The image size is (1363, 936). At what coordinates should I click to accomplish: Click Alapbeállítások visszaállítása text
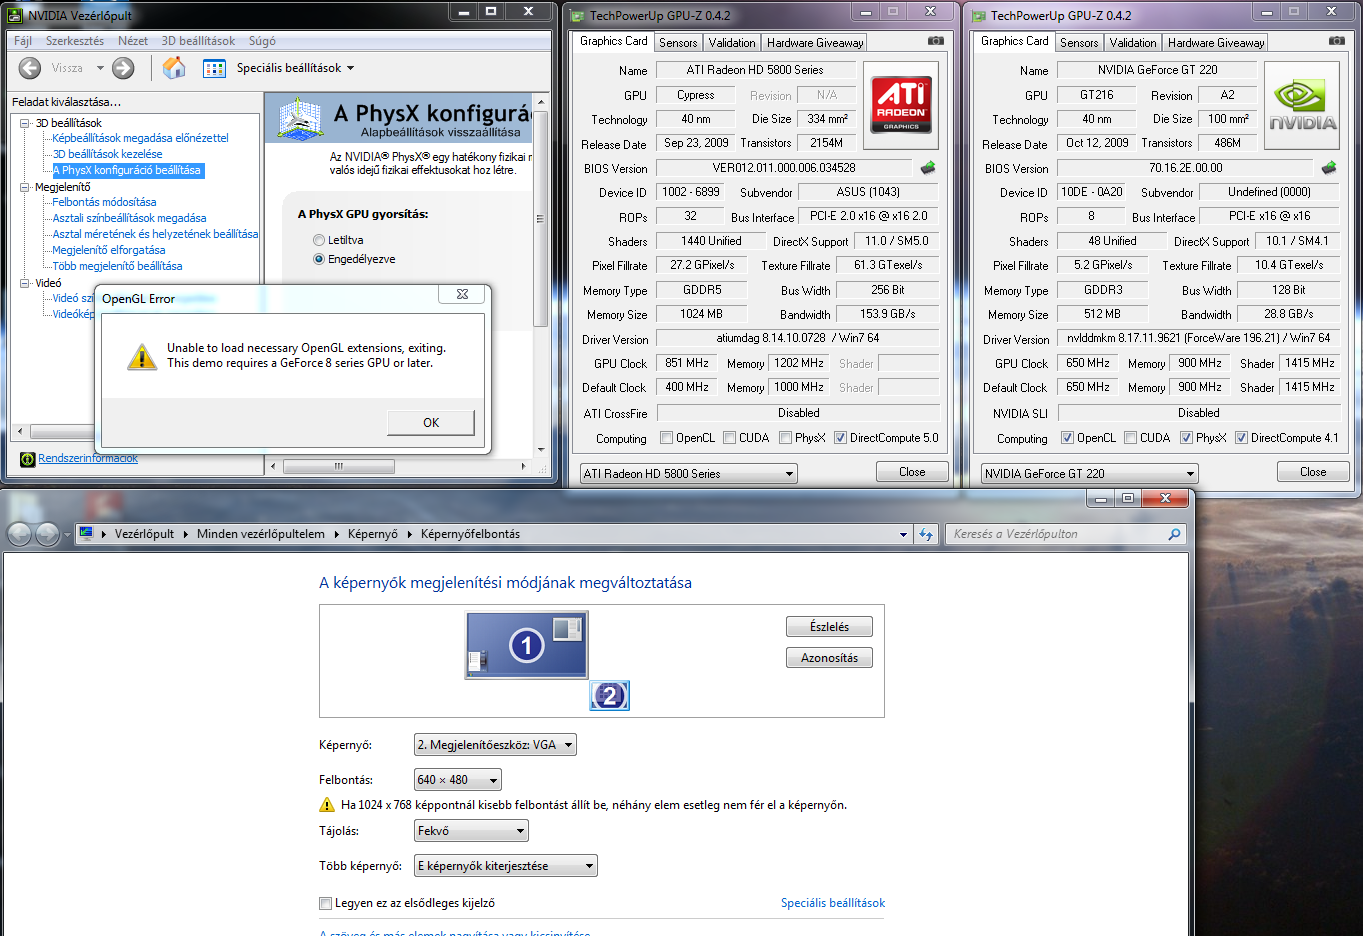click(440, 132)
